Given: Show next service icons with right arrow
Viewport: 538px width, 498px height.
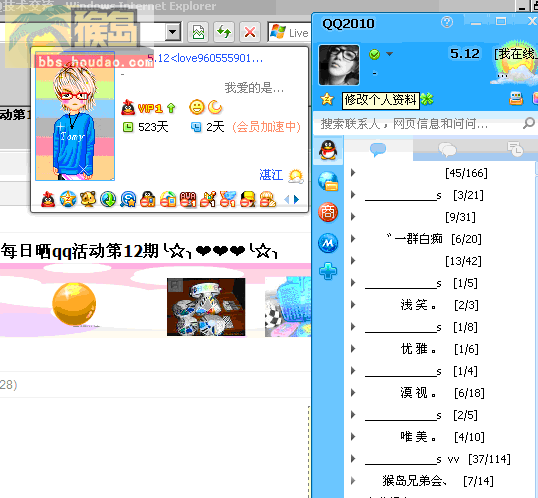Looking at the screenshot, I should coord(296,199).
